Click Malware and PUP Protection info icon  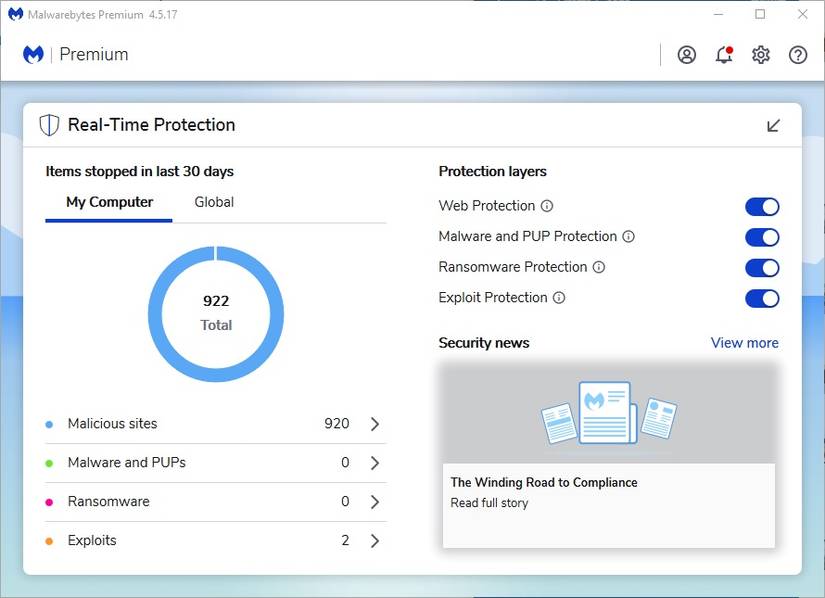629,237
